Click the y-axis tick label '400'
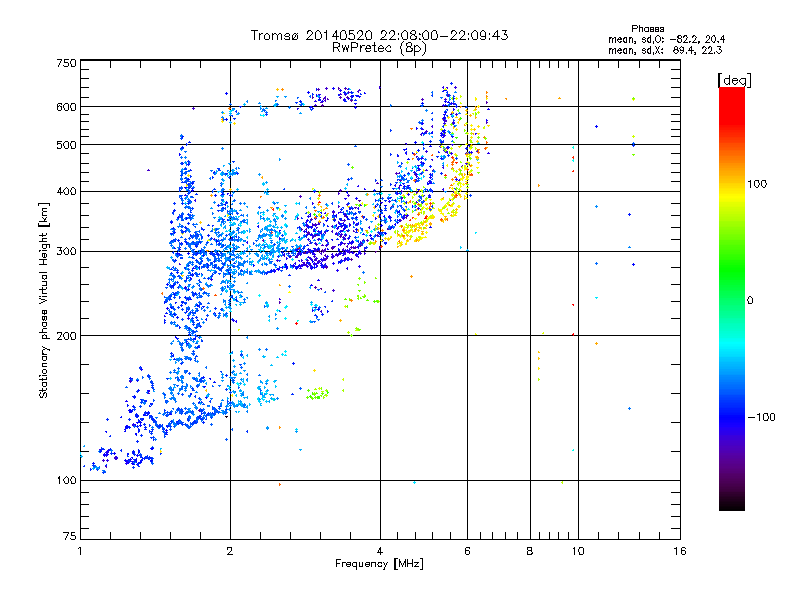 pyautogui.click(x=67, y=191)
